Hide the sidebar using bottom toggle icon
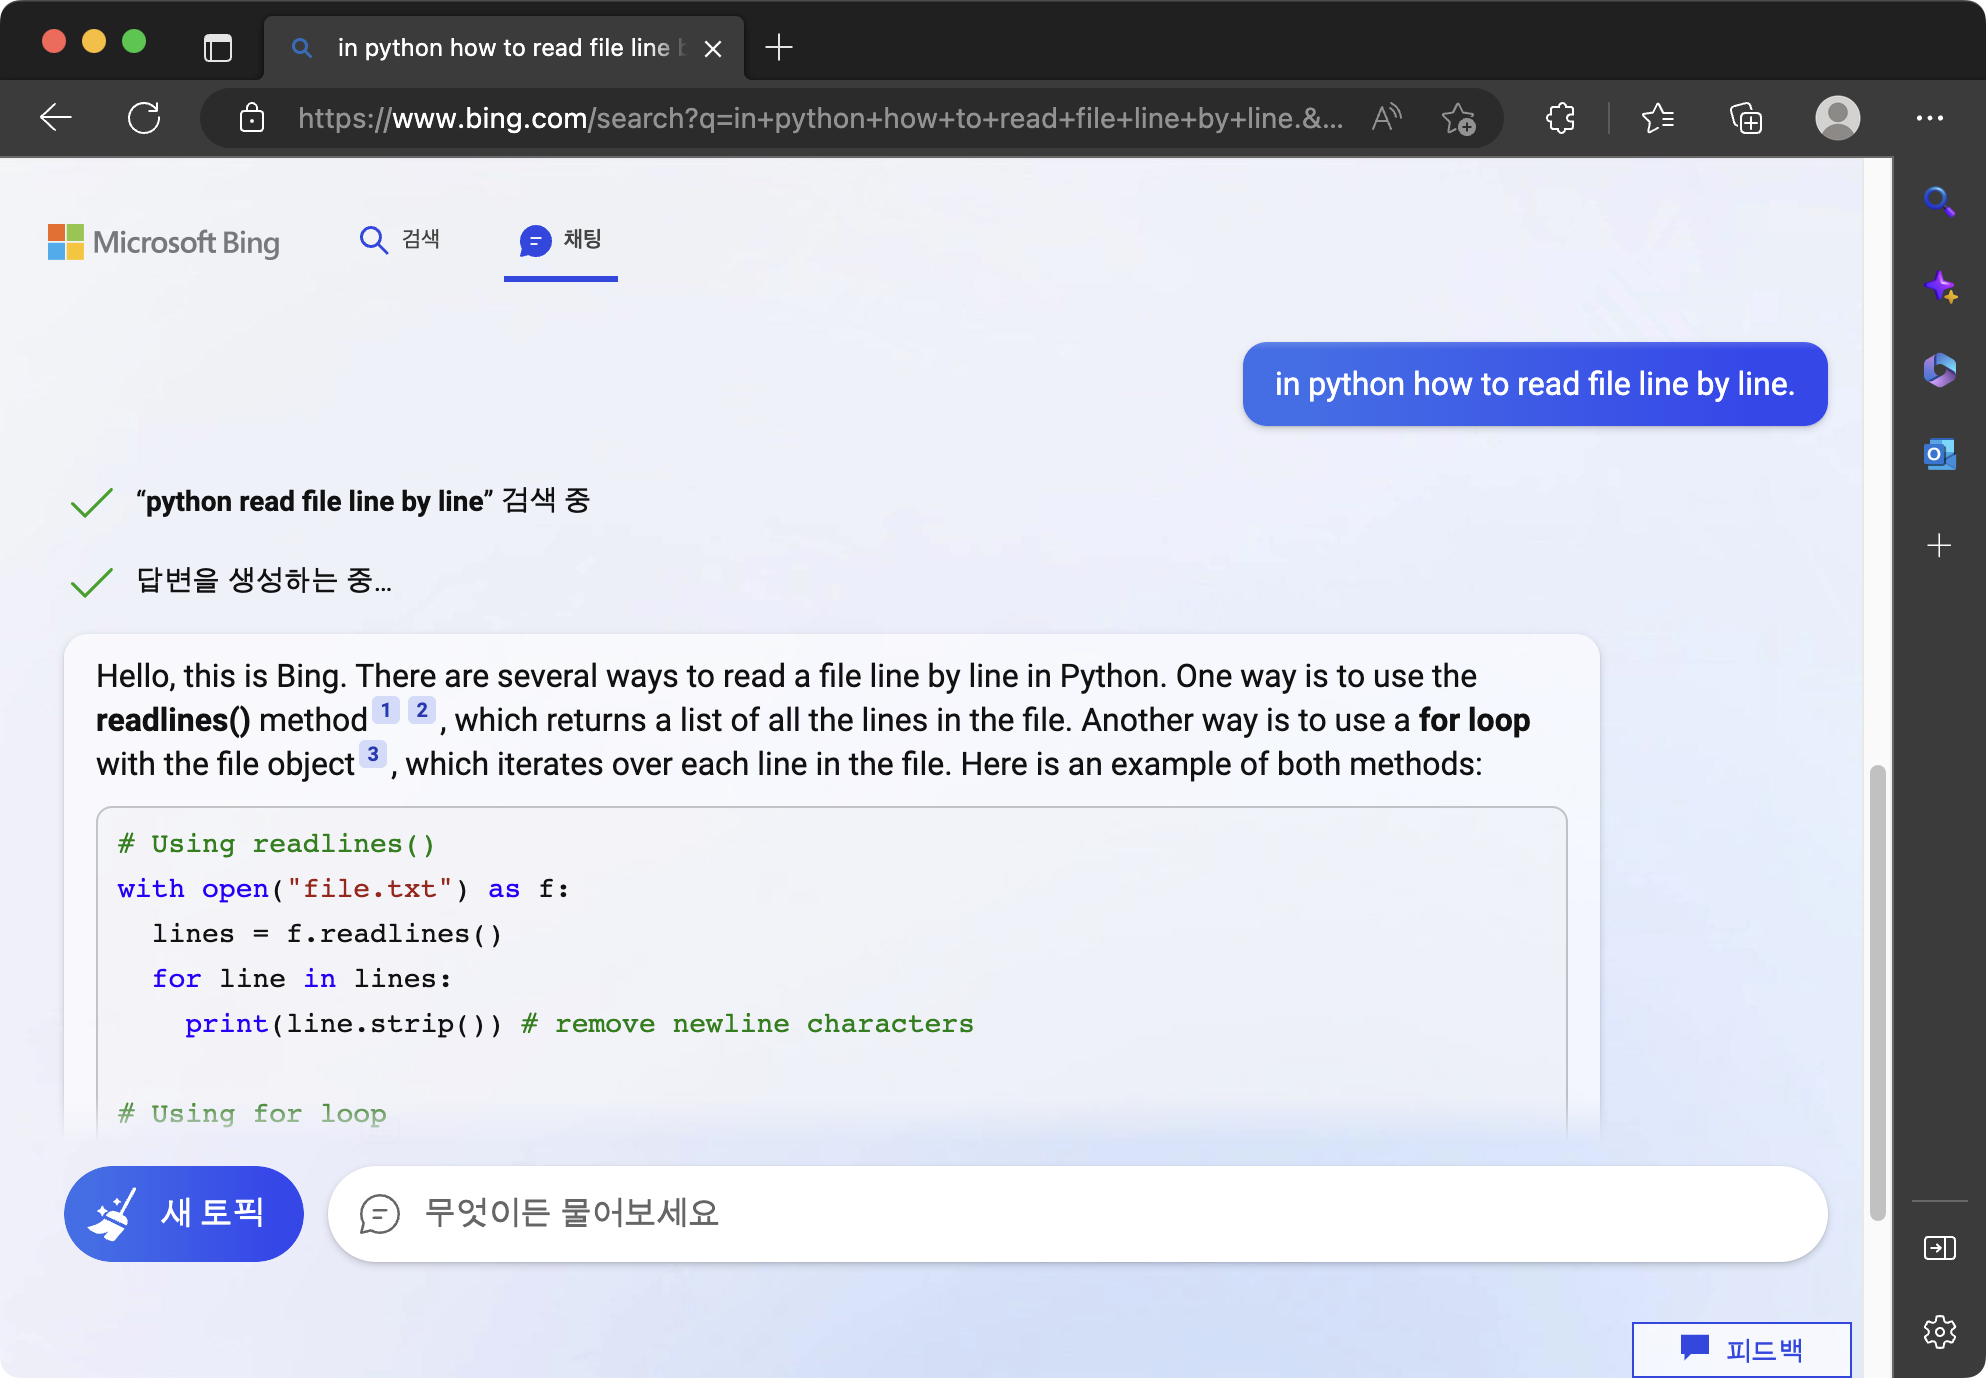The image size is (1986, 1378). [x=1939, y=1248]
